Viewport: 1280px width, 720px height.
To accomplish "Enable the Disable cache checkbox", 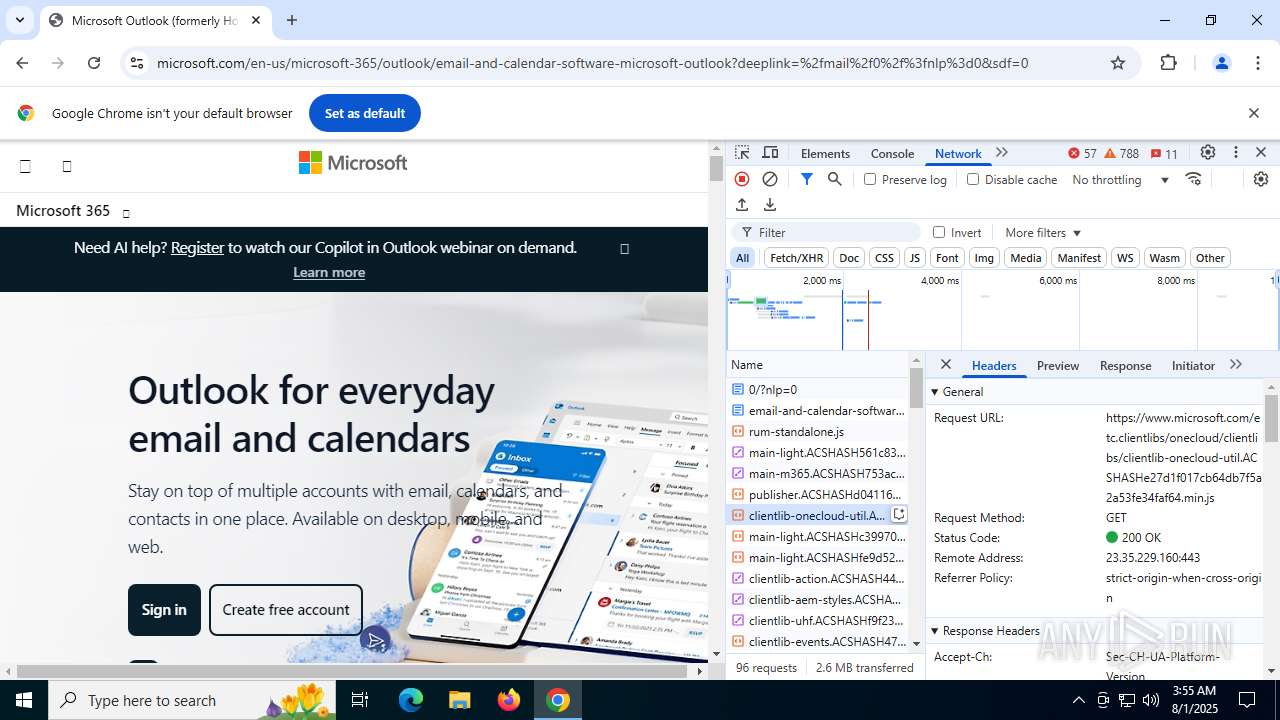I will click(973, 179).
